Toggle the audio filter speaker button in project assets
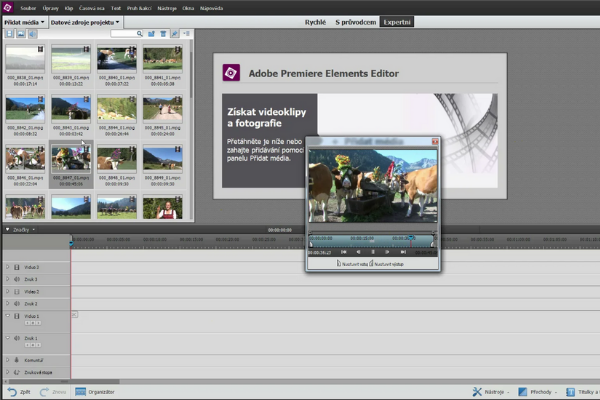Viewport: 600px width, 400px height. pos(33,34)
